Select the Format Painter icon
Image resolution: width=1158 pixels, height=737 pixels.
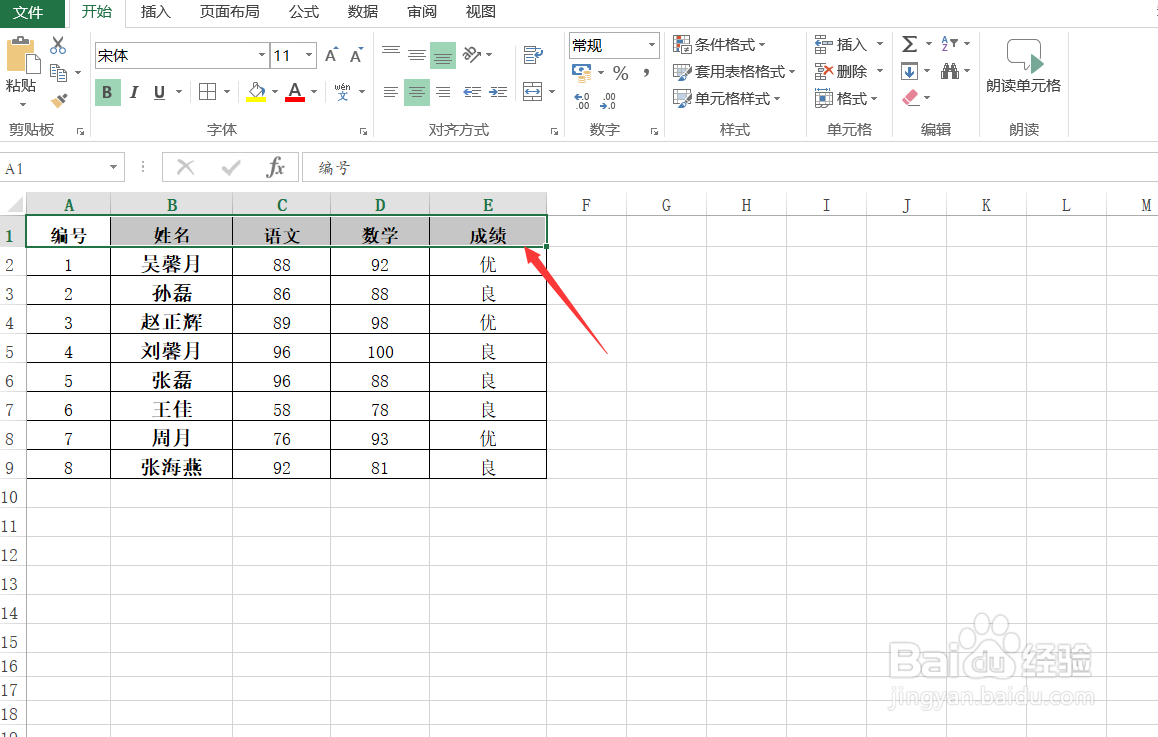58,99
